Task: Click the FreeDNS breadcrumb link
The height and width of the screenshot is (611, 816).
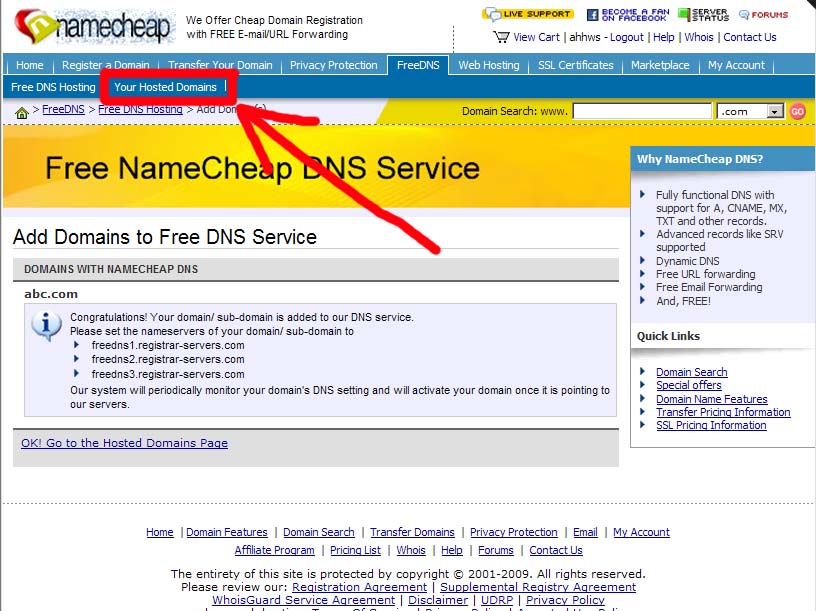Action: 63,109
